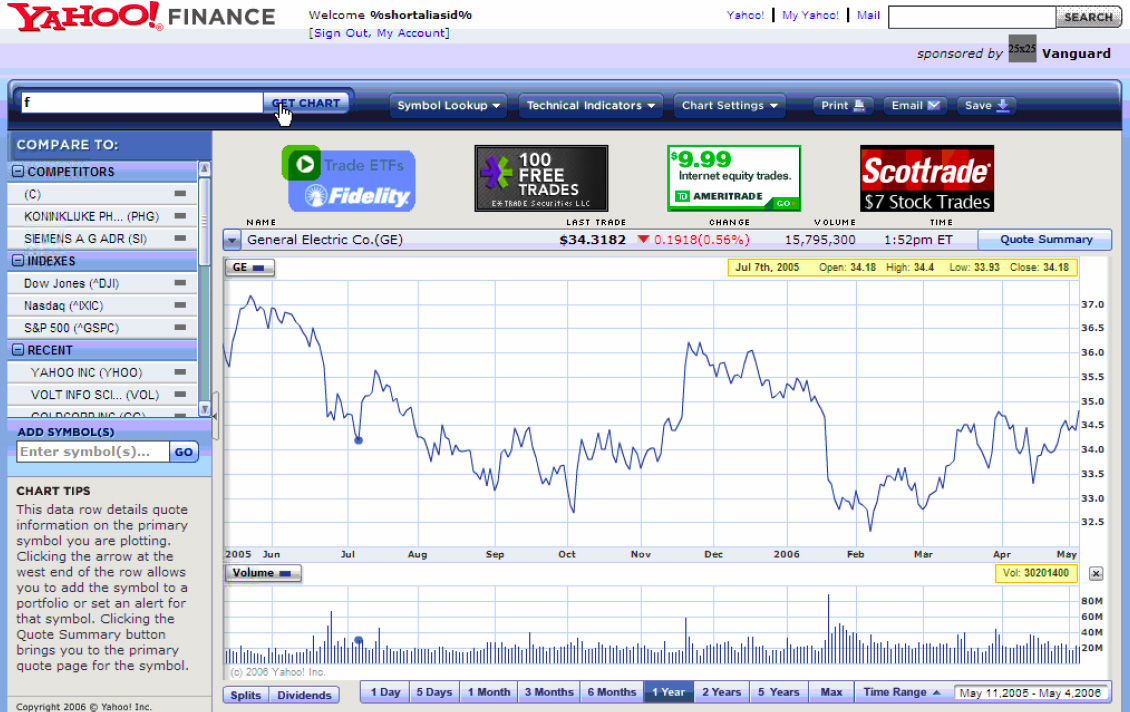Open the Scottrade $7 Stock Trades ad

tap(927, 178)
